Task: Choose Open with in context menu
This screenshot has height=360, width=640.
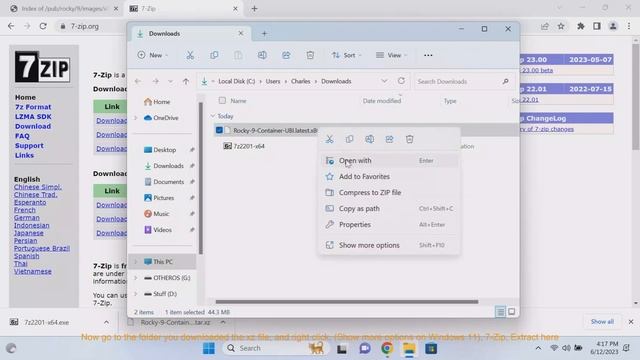Action: [389, 160]
